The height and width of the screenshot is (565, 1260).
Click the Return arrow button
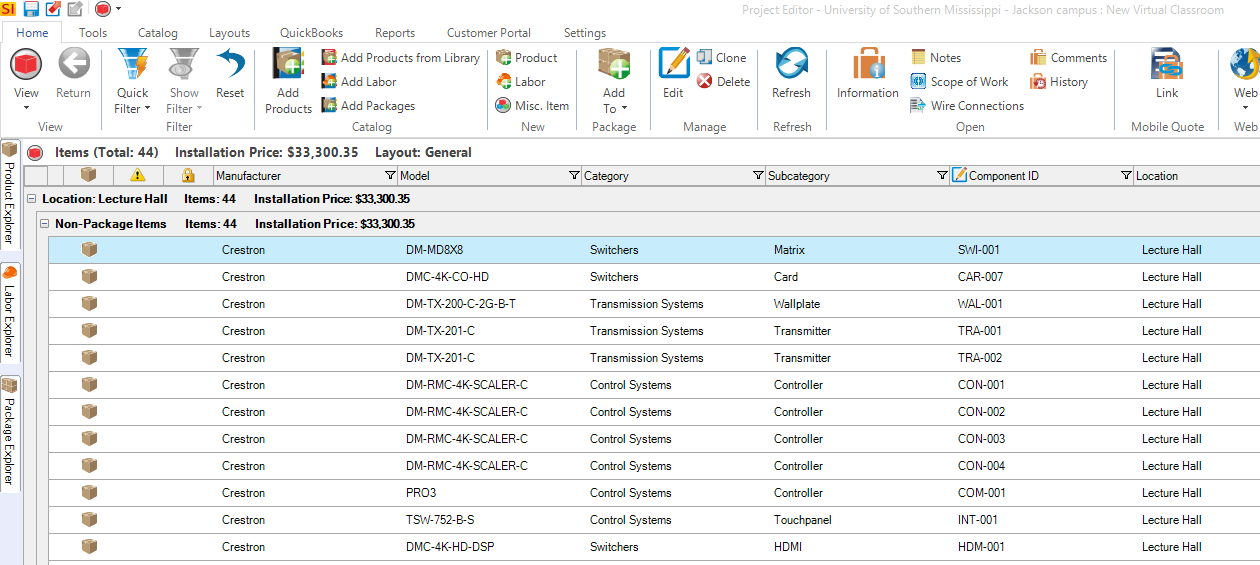pyautogui.click(x=73, y=75)
